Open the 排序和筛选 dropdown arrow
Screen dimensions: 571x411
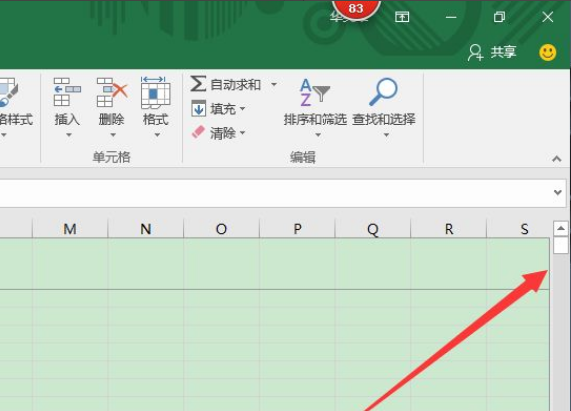[x=318, y=135]
